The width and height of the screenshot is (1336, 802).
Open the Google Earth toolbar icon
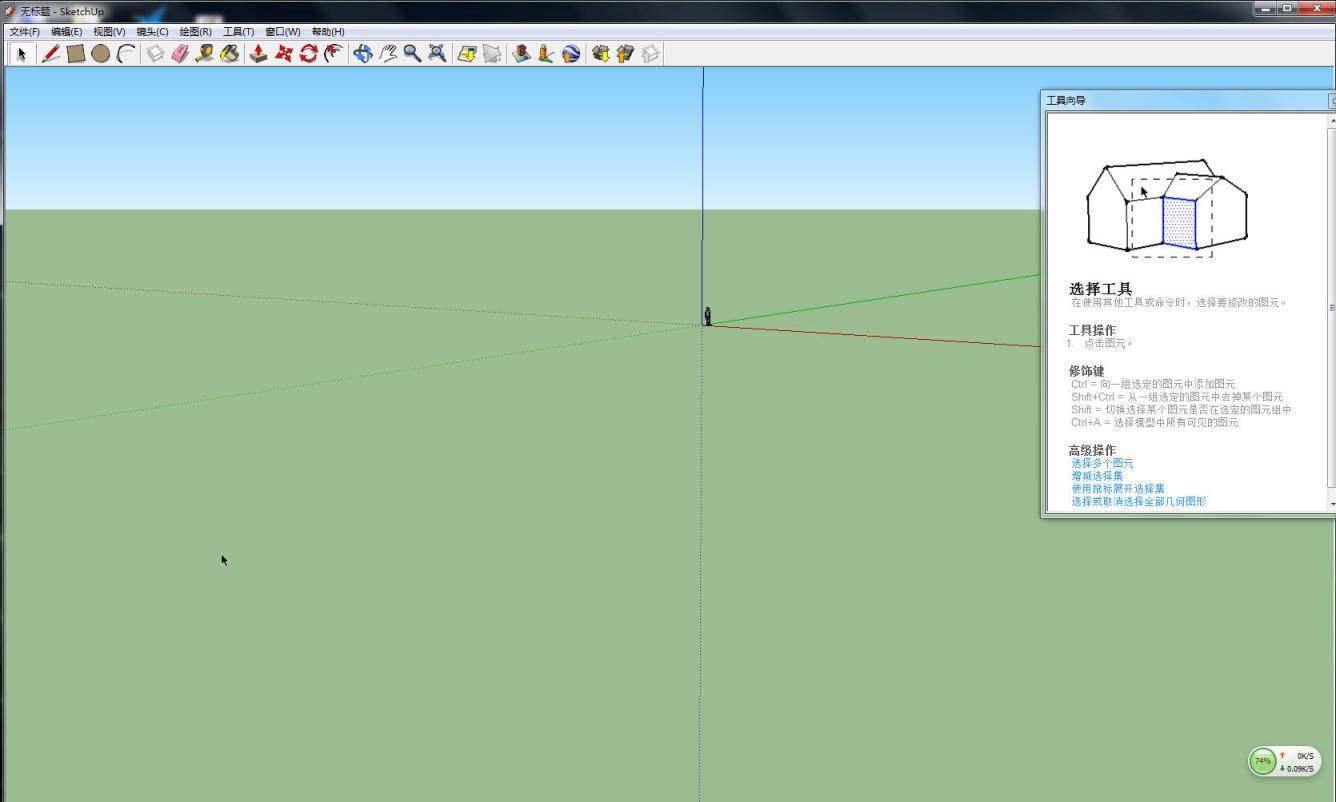pyautogui.click(x=569, y=54)
